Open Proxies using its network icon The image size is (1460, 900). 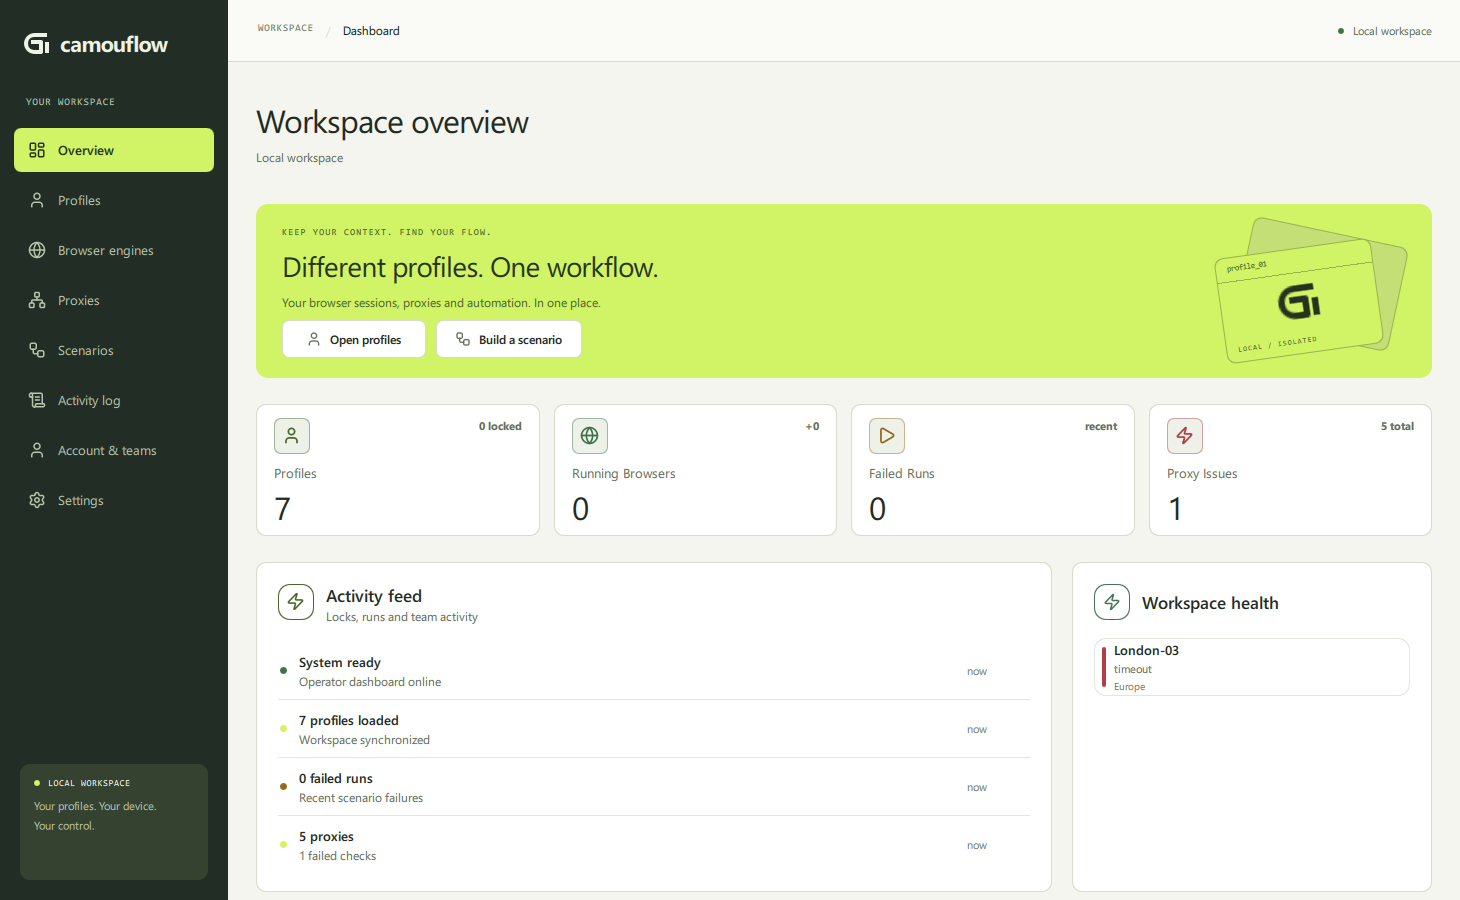pos(37,300)
